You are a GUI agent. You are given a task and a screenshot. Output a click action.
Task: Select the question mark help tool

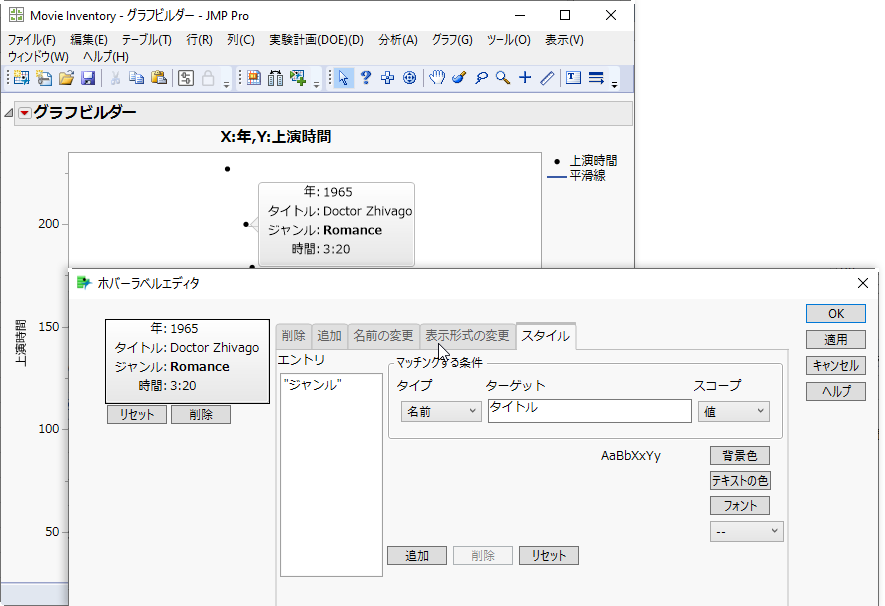click(x=366, y=78)
